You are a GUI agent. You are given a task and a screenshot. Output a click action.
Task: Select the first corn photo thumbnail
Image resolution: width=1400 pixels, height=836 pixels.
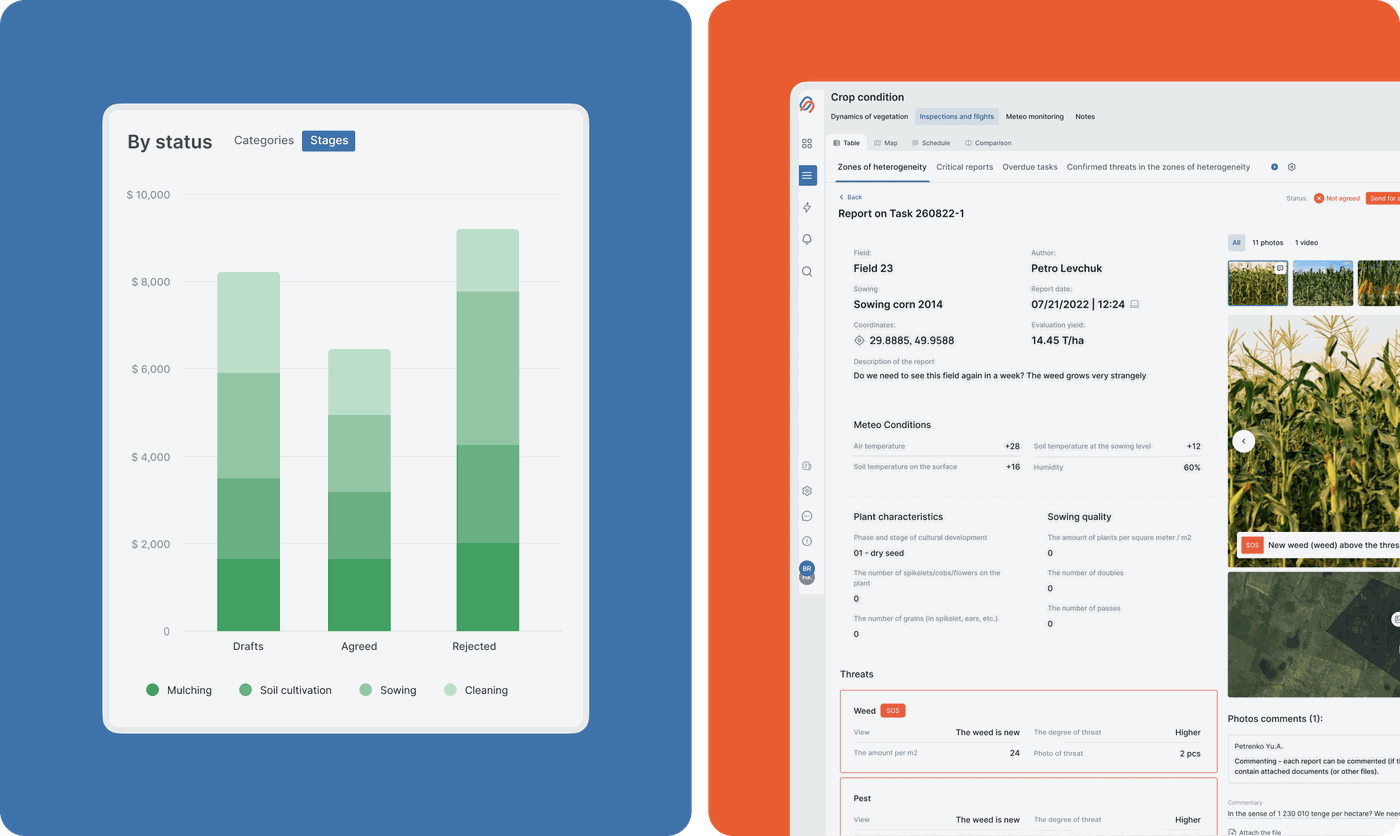[1257, 283]
